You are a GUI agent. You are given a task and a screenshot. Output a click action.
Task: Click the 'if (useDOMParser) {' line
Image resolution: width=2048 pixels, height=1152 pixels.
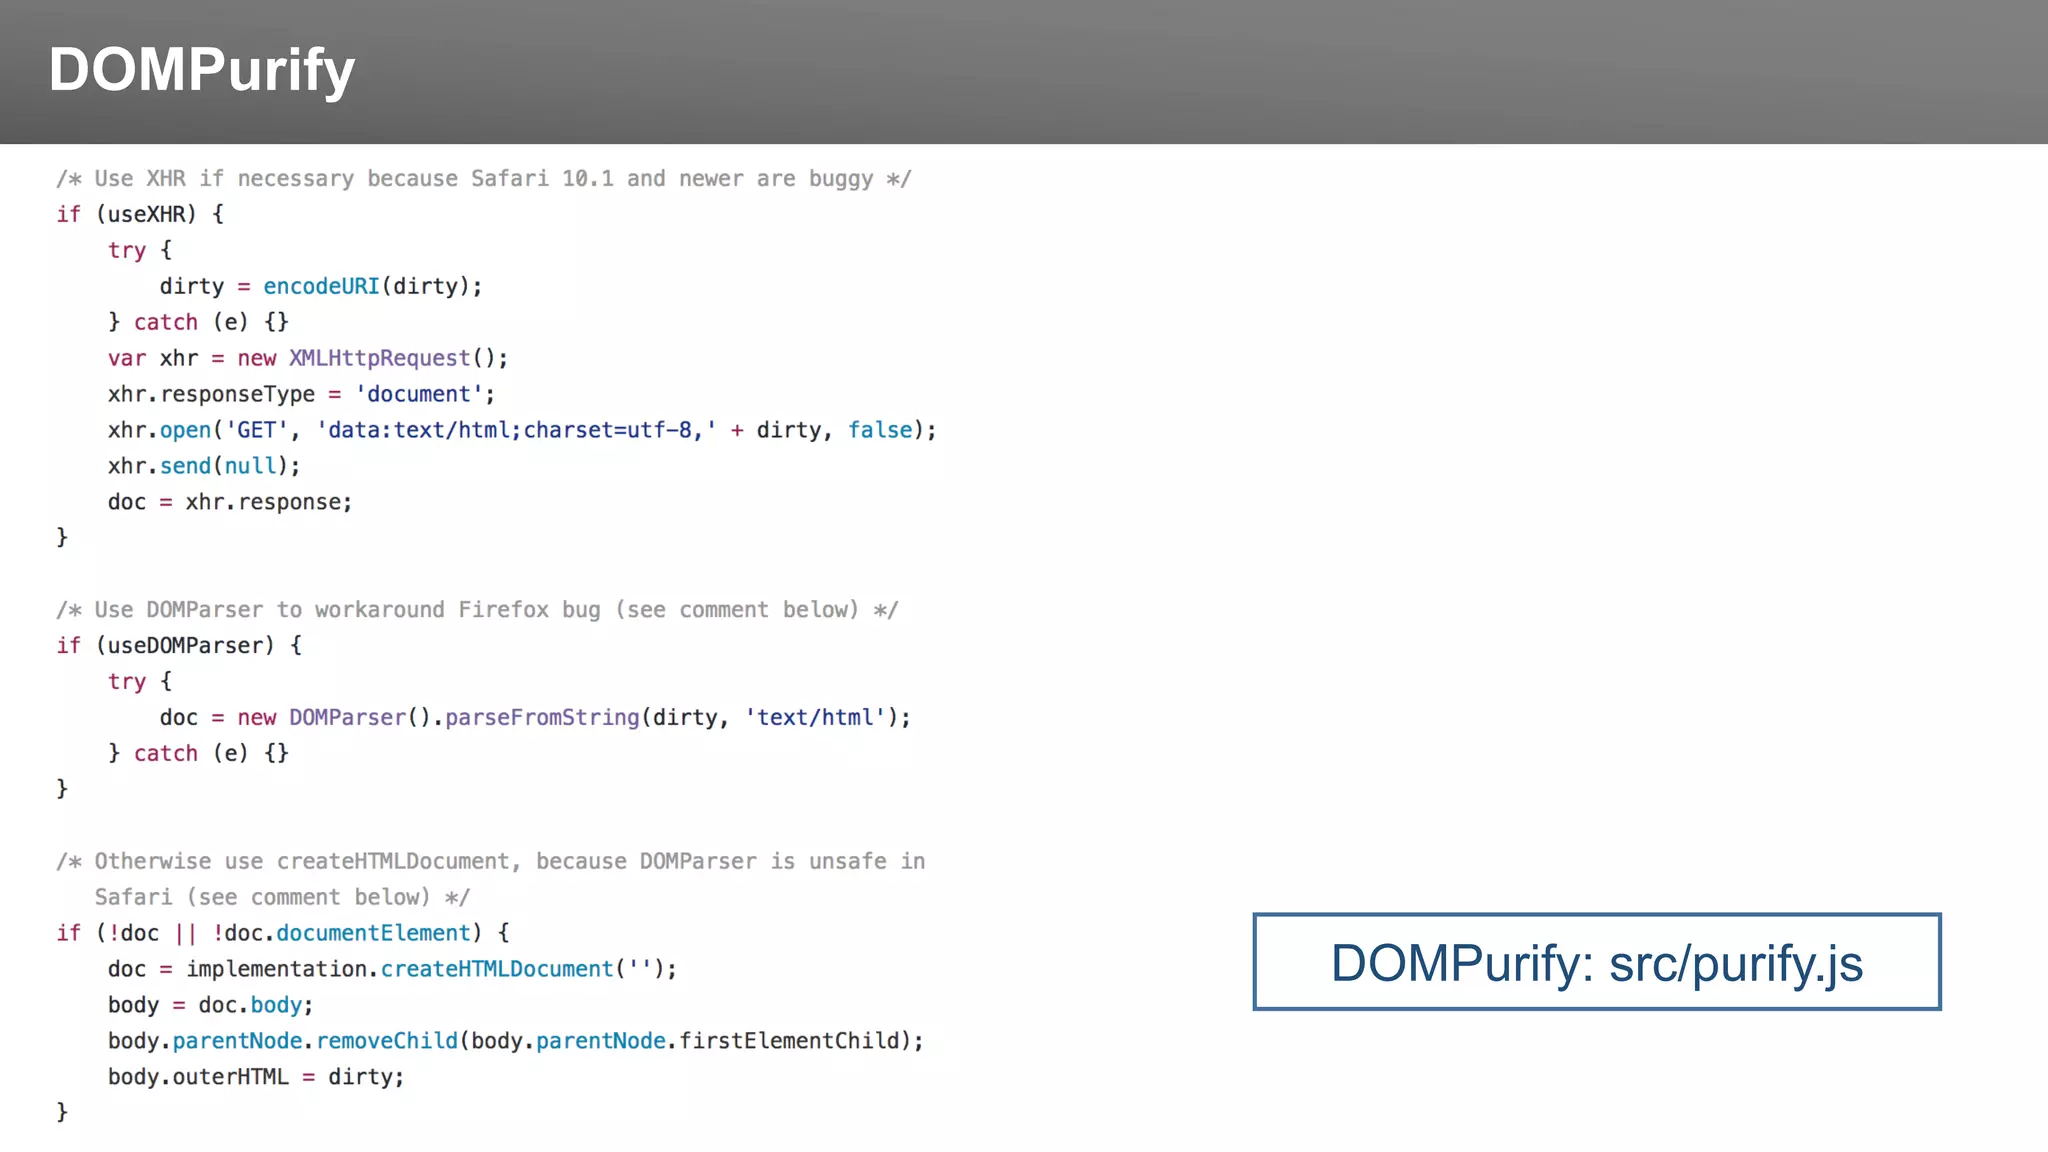click(x=179, y=646)
